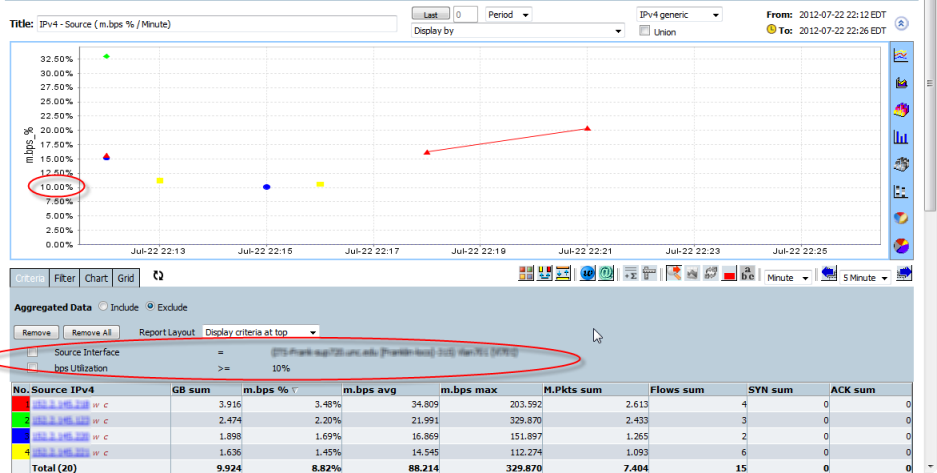937x473 pixels.
Task: Click the solid red rectangle toolbar icon
Action: point(729,275)
